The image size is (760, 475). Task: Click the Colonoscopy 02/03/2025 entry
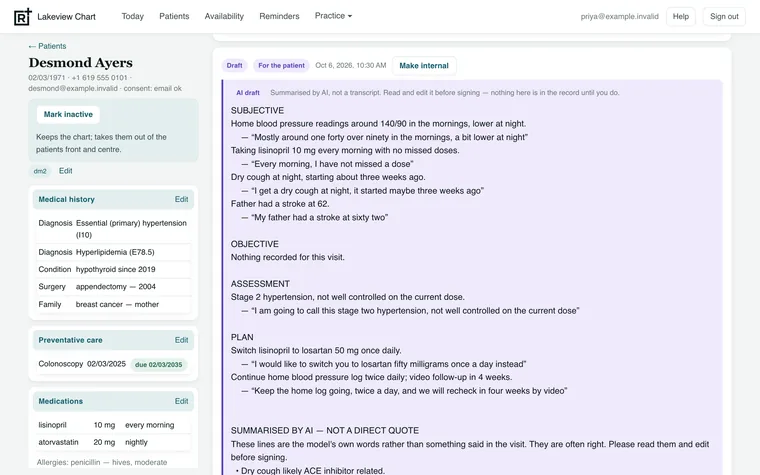point(82,364)
